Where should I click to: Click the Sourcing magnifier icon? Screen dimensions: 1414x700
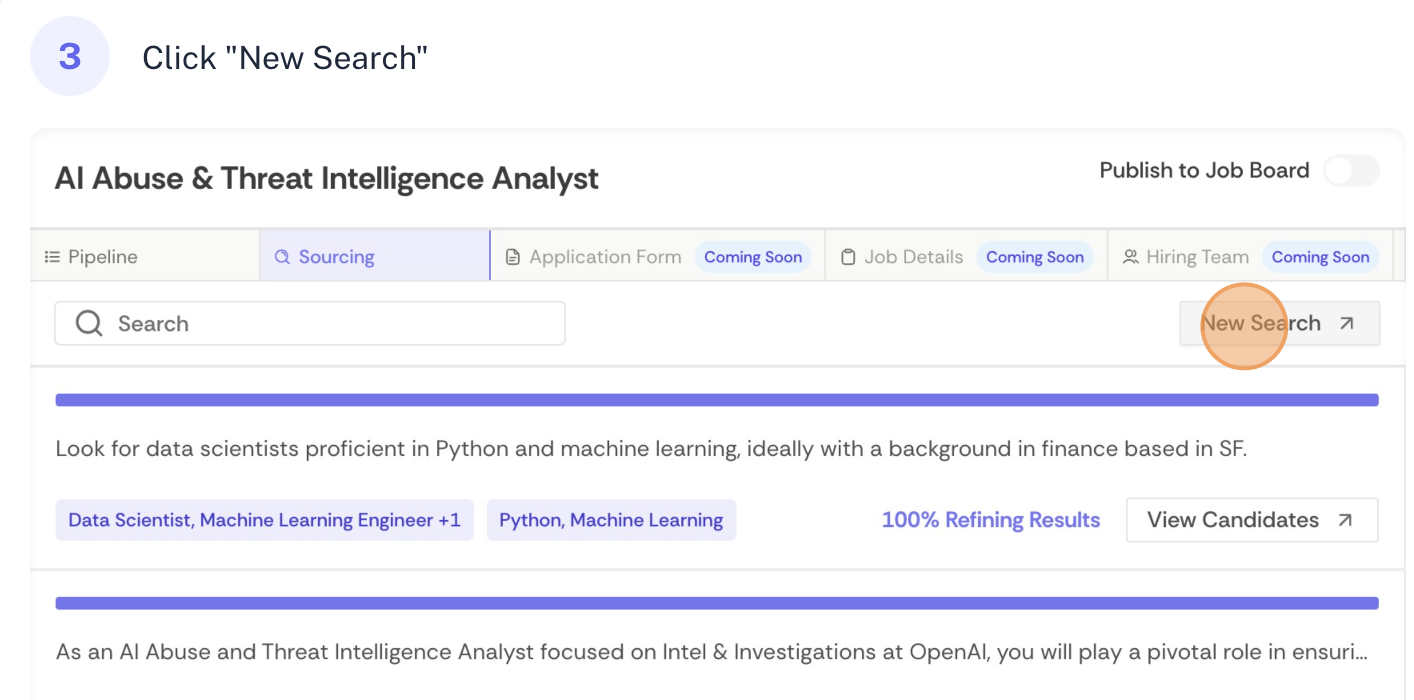tap(281, 256)
